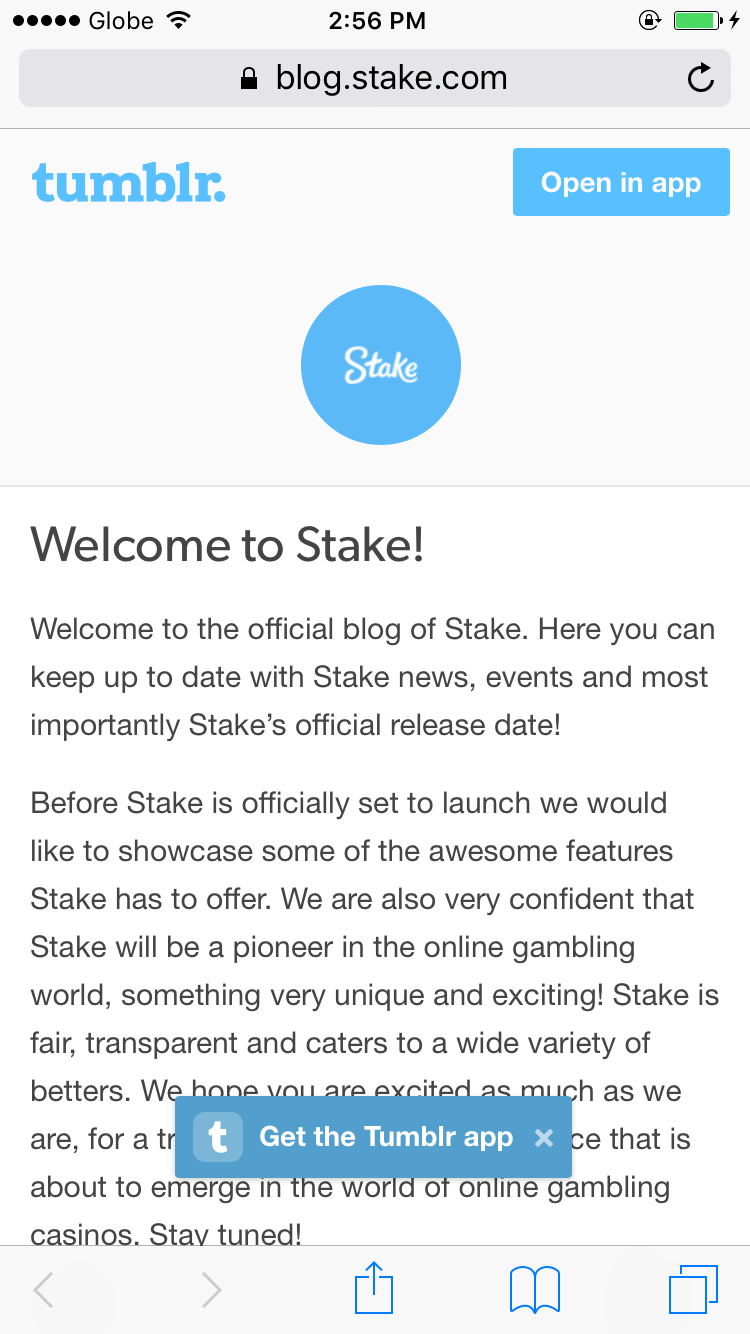Viewport: 750px width, 1334px height.
Task: Open the Safari bookmarks book icon
Action: [535, 1289]
